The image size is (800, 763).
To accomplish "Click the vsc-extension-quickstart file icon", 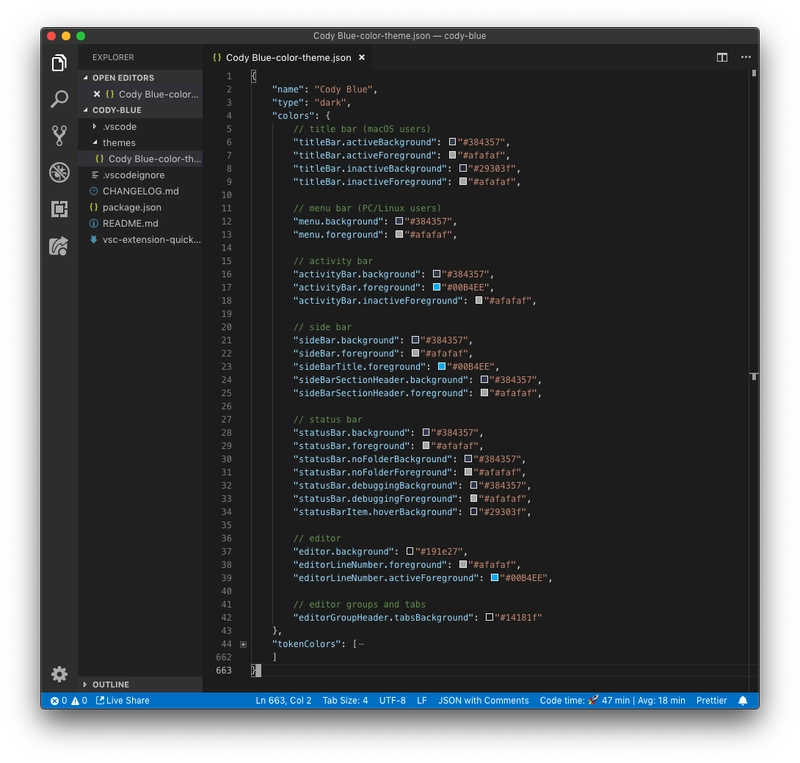I will tap(94, 239).
